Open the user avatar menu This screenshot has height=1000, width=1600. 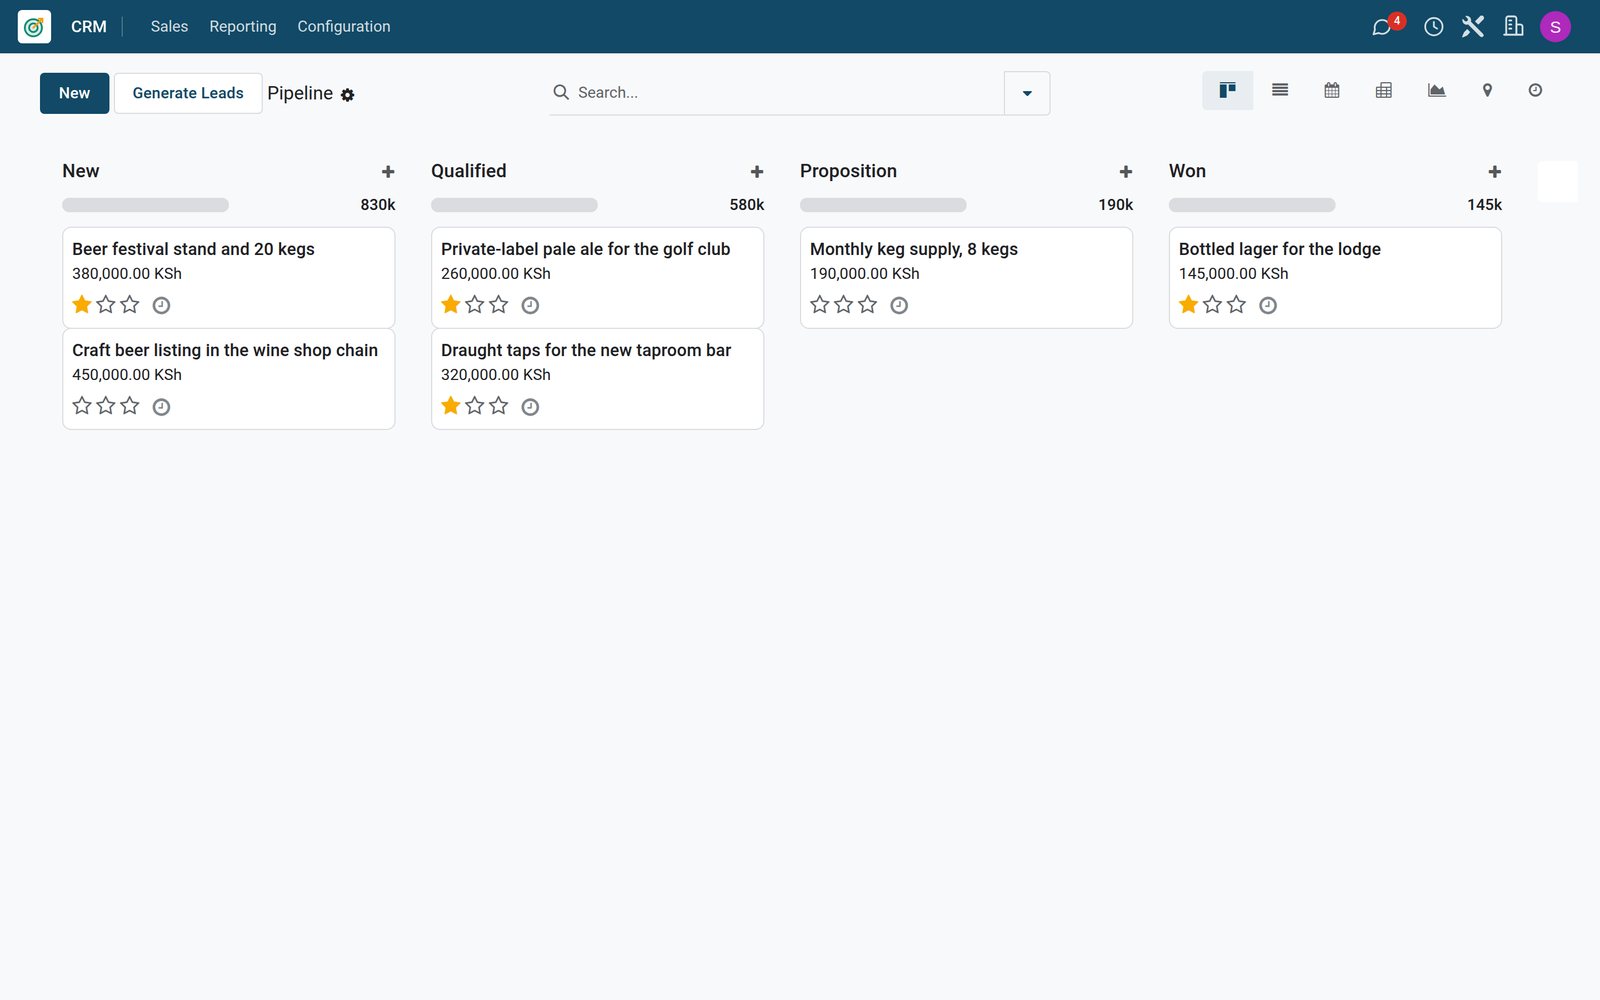(1555, 26)
